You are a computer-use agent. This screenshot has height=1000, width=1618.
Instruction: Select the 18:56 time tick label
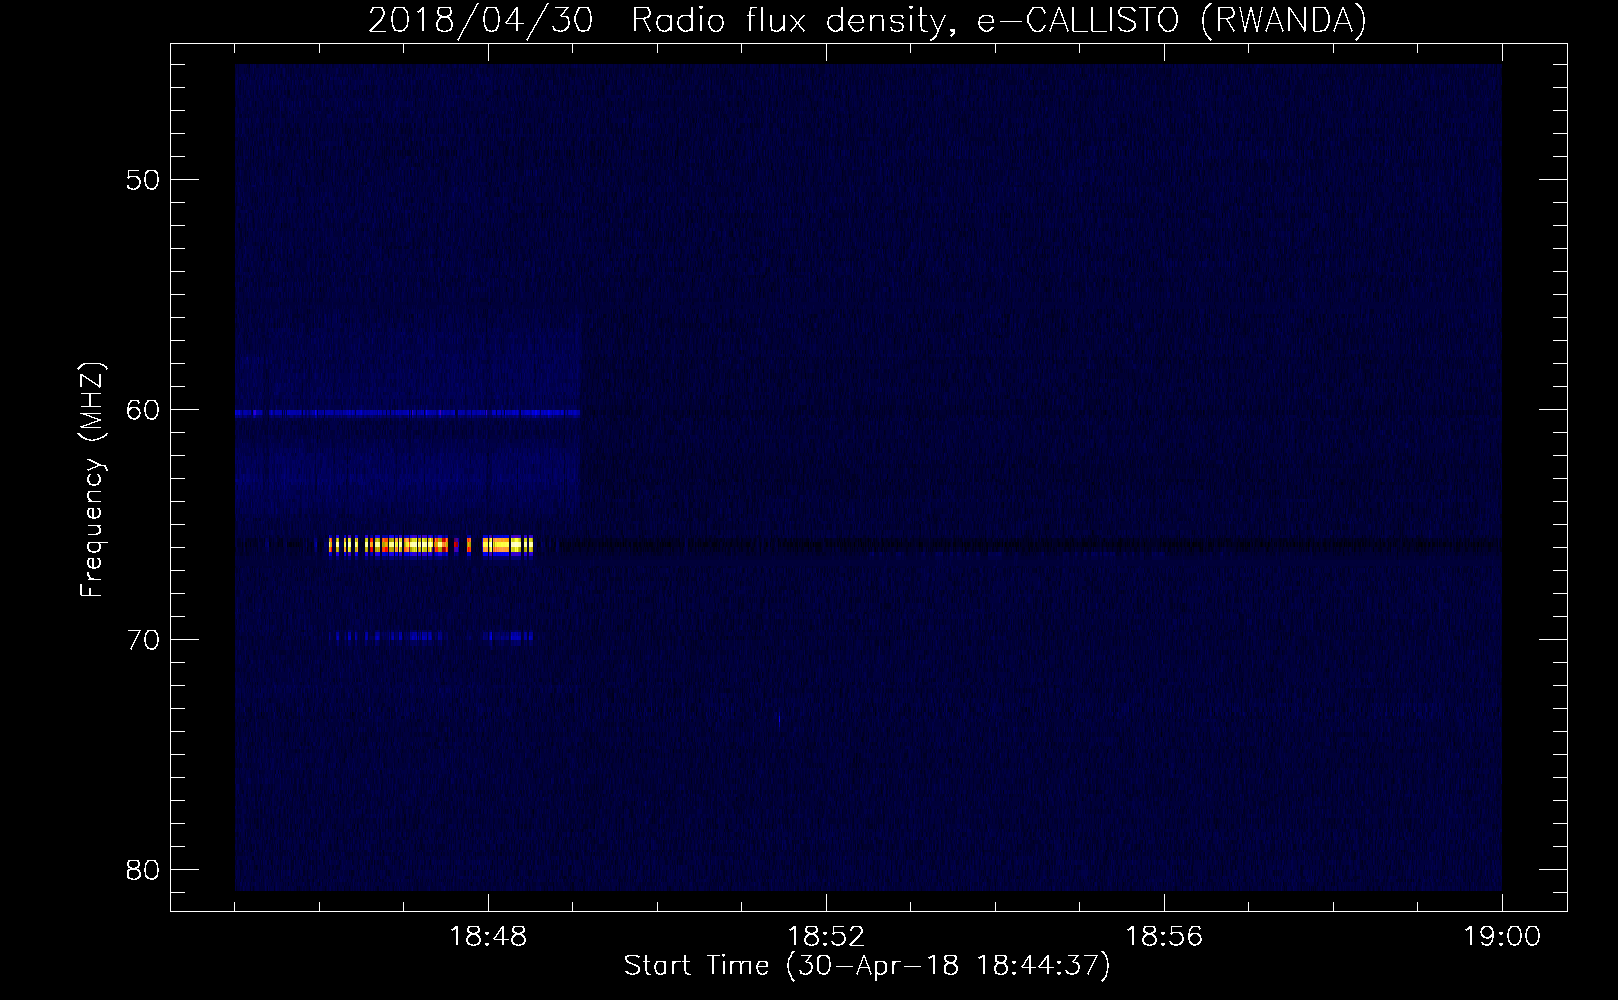(1164, 937)
